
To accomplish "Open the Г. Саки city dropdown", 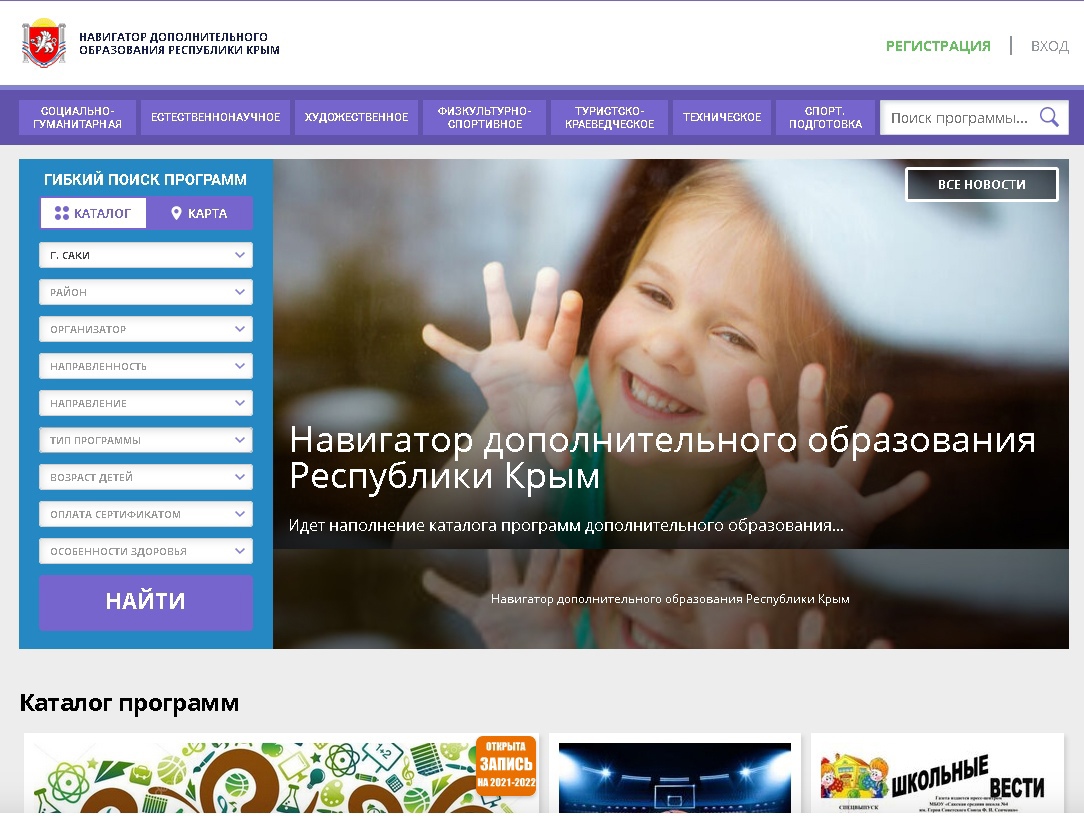I will (146, 255).
